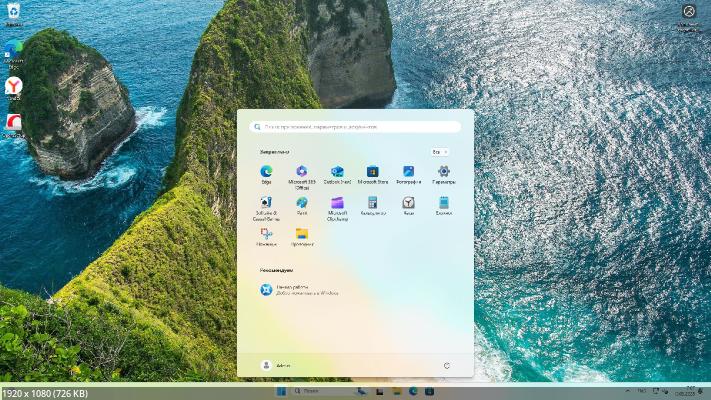Image resolution: width=711 pixels, height=400 pixels.
Task: Select Microsoft Edge desktop shortcut
Action: pos(14,54)
